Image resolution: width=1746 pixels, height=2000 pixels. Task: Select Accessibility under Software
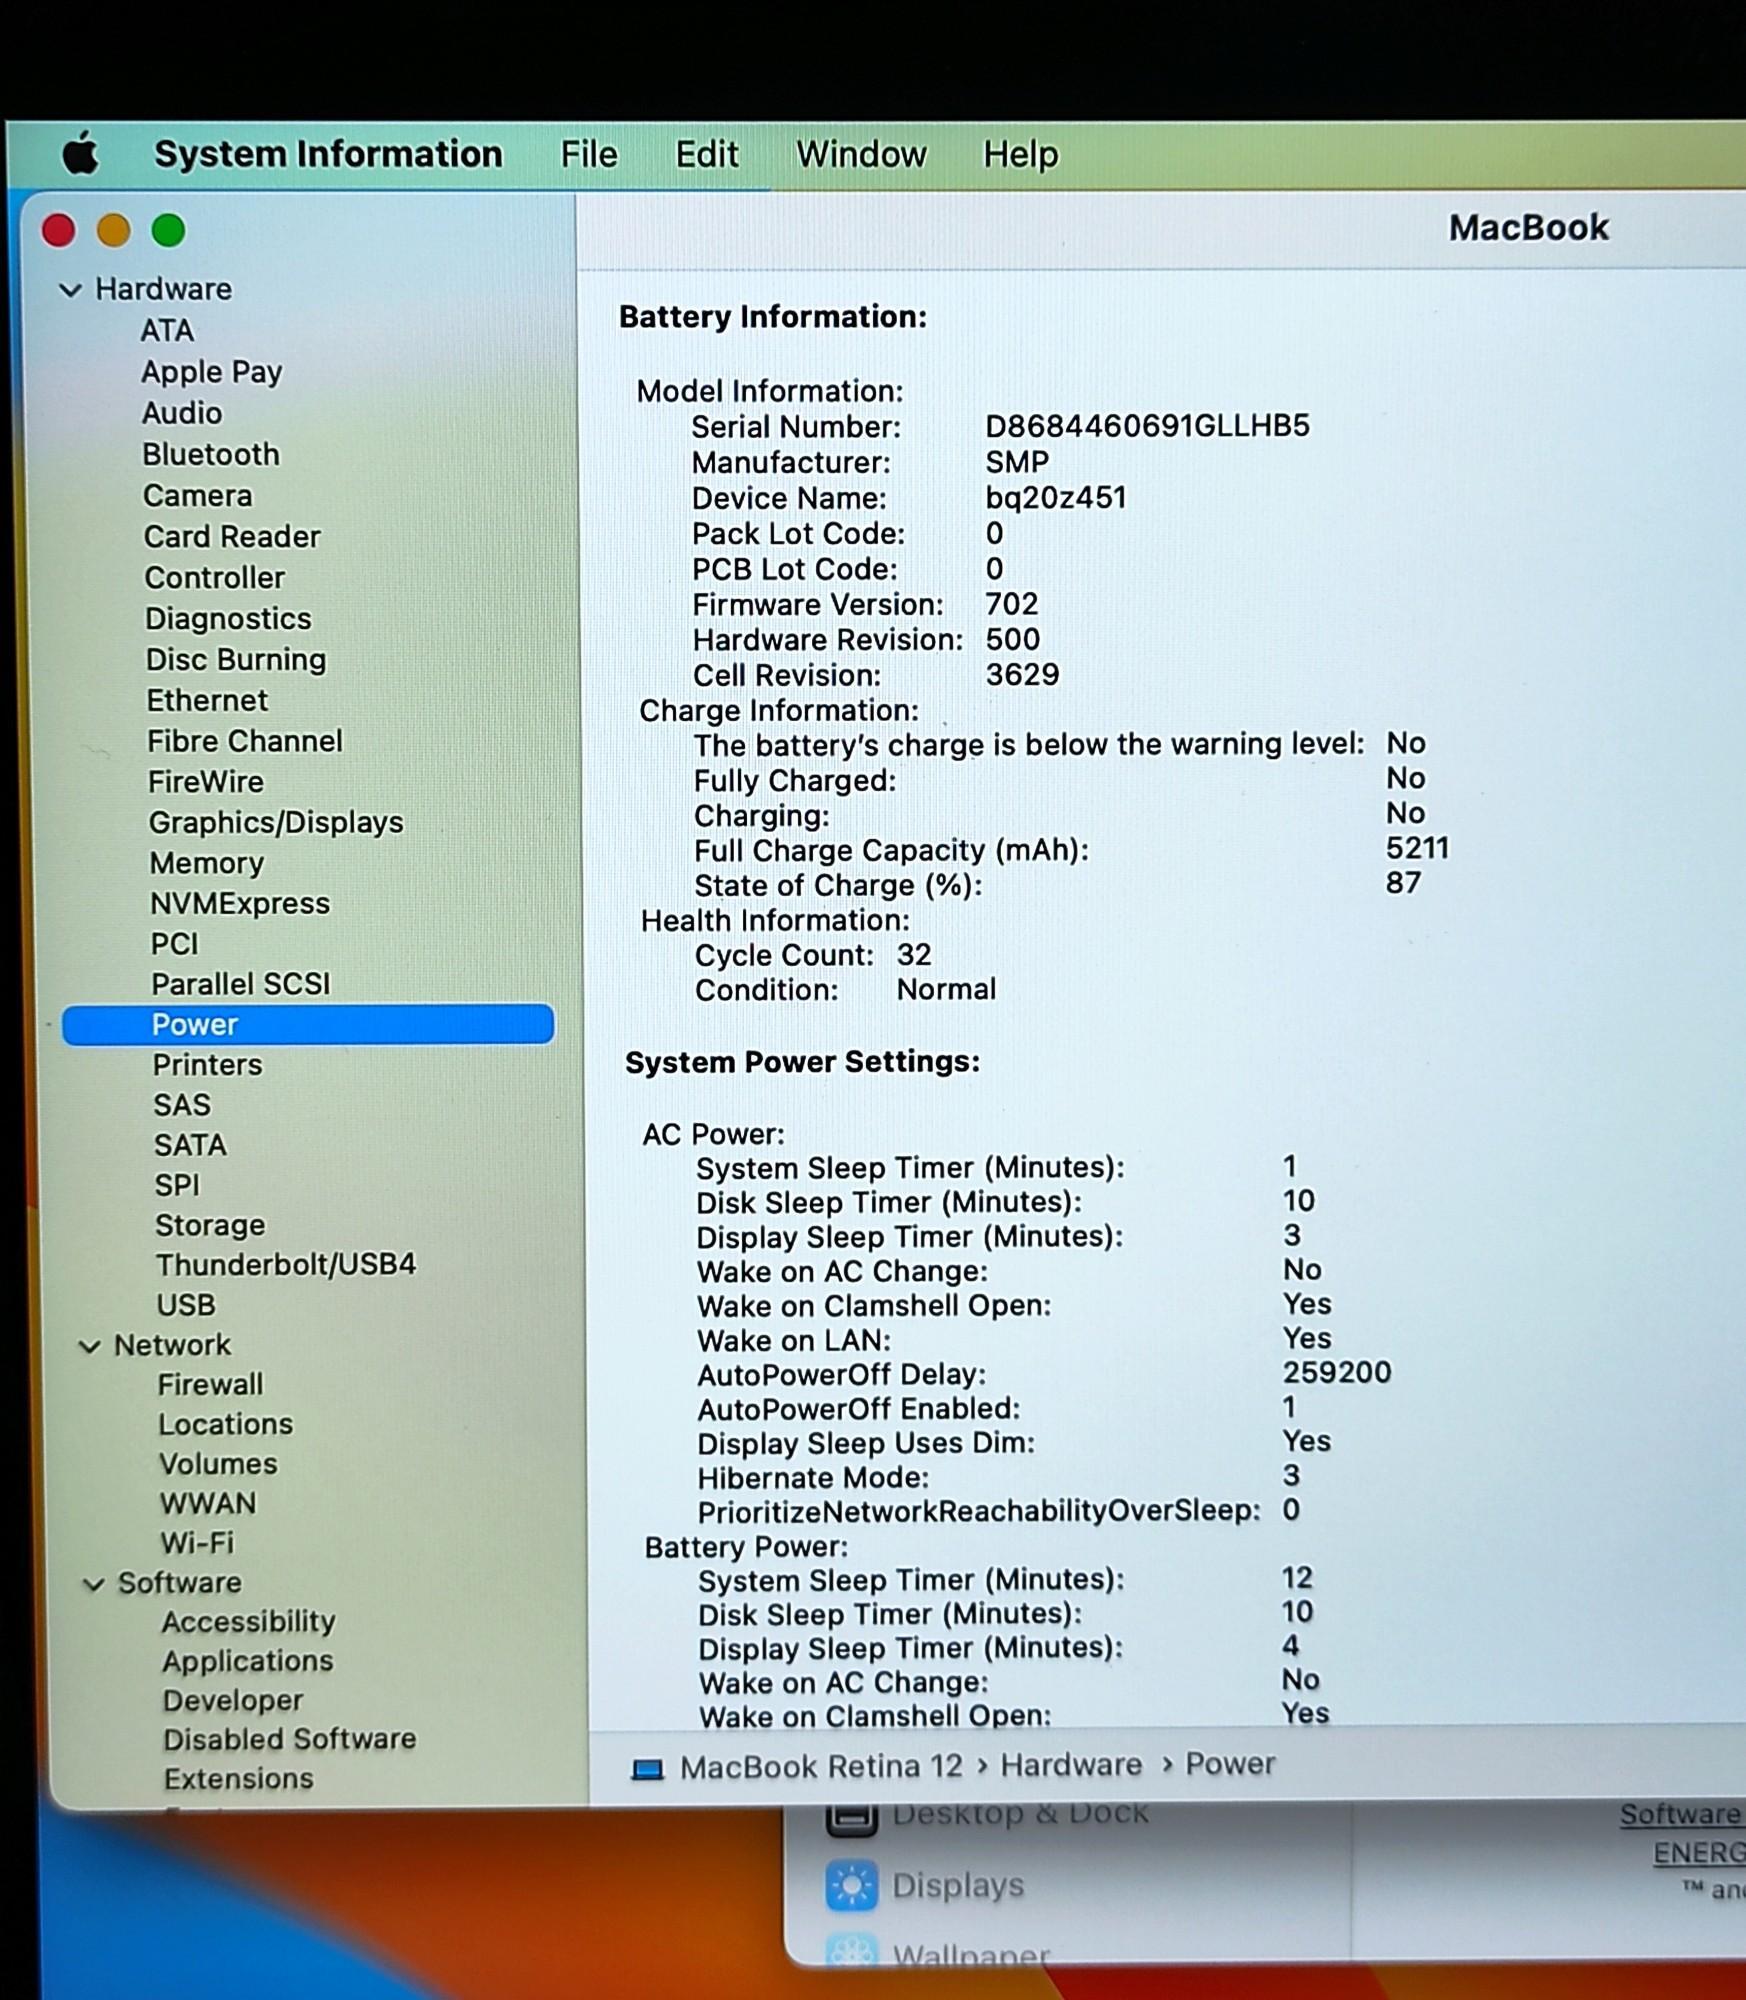249,1622
